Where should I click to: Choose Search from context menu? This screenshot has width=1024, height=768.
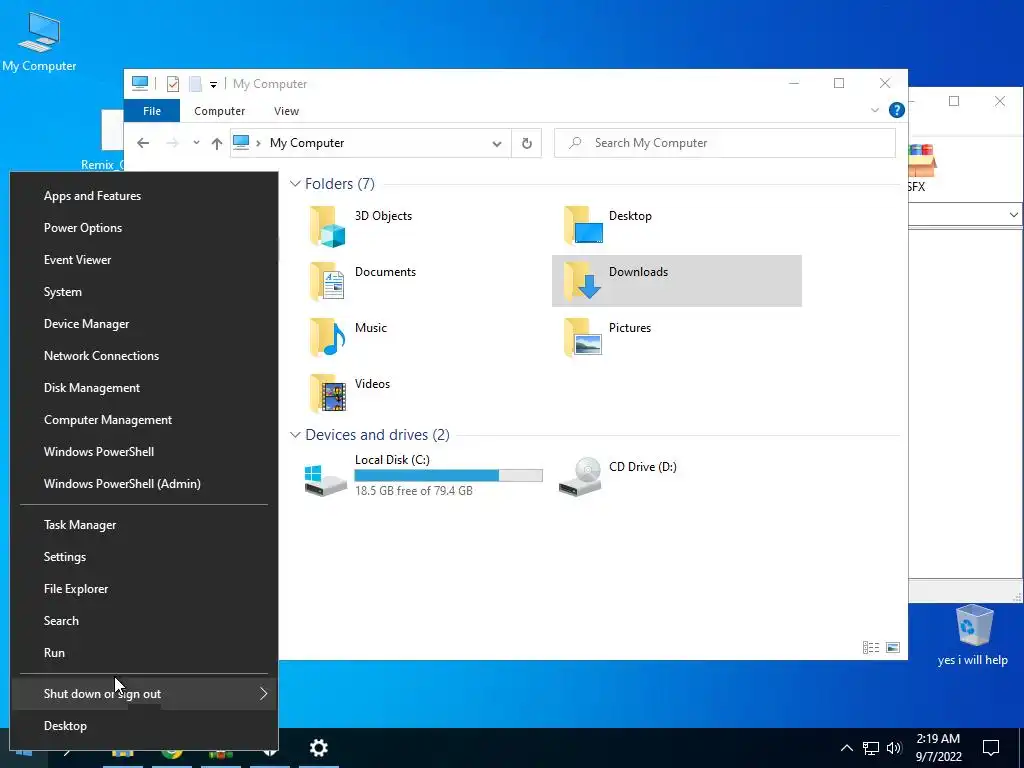[144, 621]
